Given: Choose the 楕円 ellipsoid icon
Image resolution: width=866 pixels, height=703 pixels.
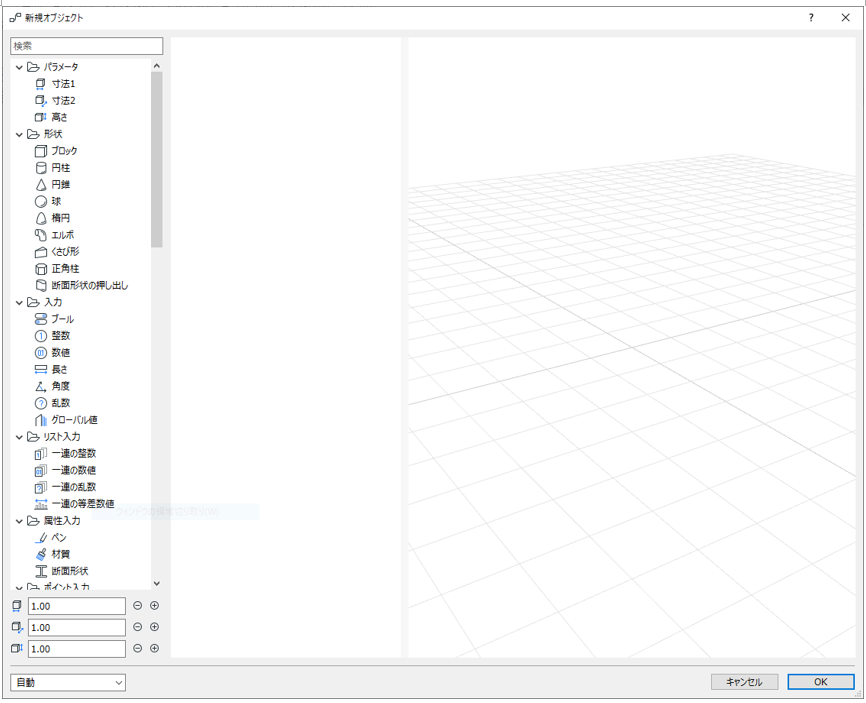Looking at the screenshot, I should coord(40,218).
